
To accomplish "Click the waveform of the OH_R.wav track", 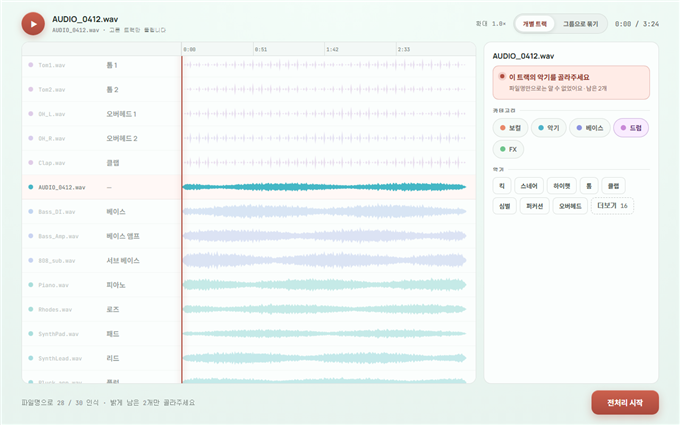I will click(x=324, y=138).
